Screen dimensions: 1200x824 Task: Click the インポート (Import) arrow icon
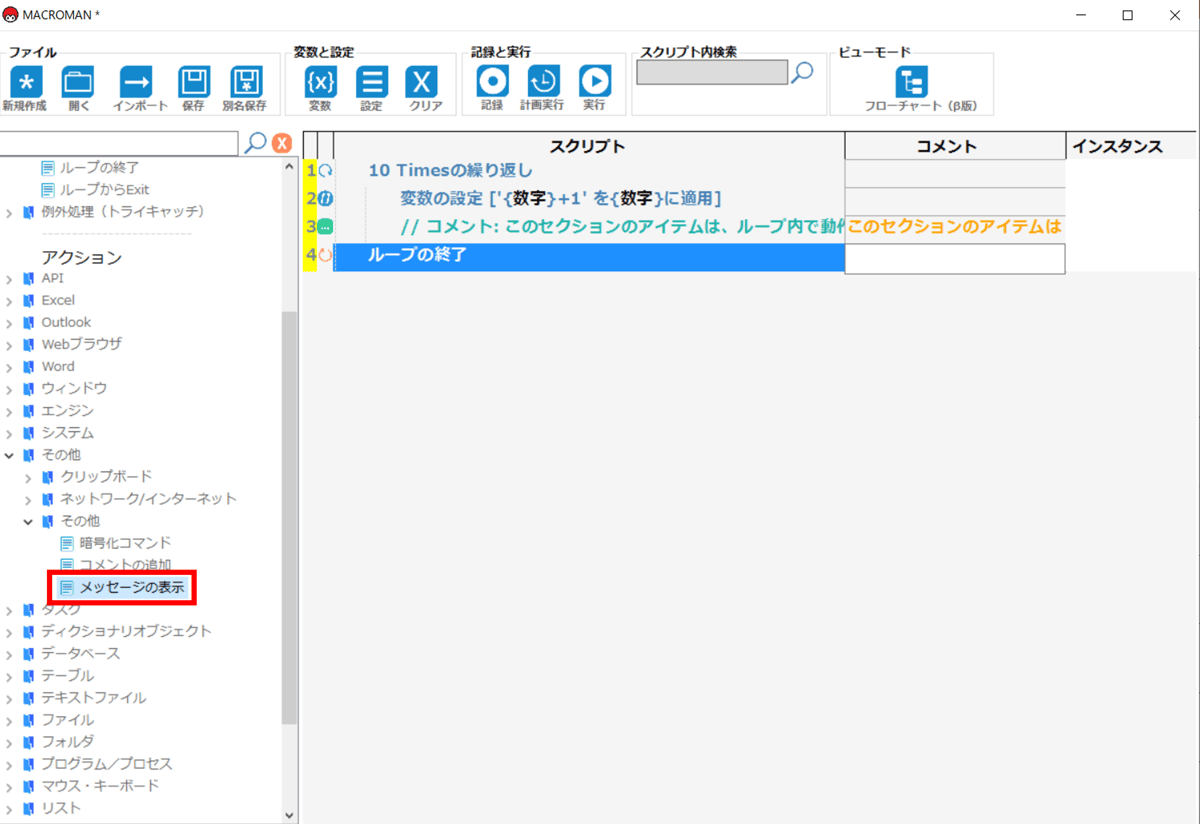[136, 83]
